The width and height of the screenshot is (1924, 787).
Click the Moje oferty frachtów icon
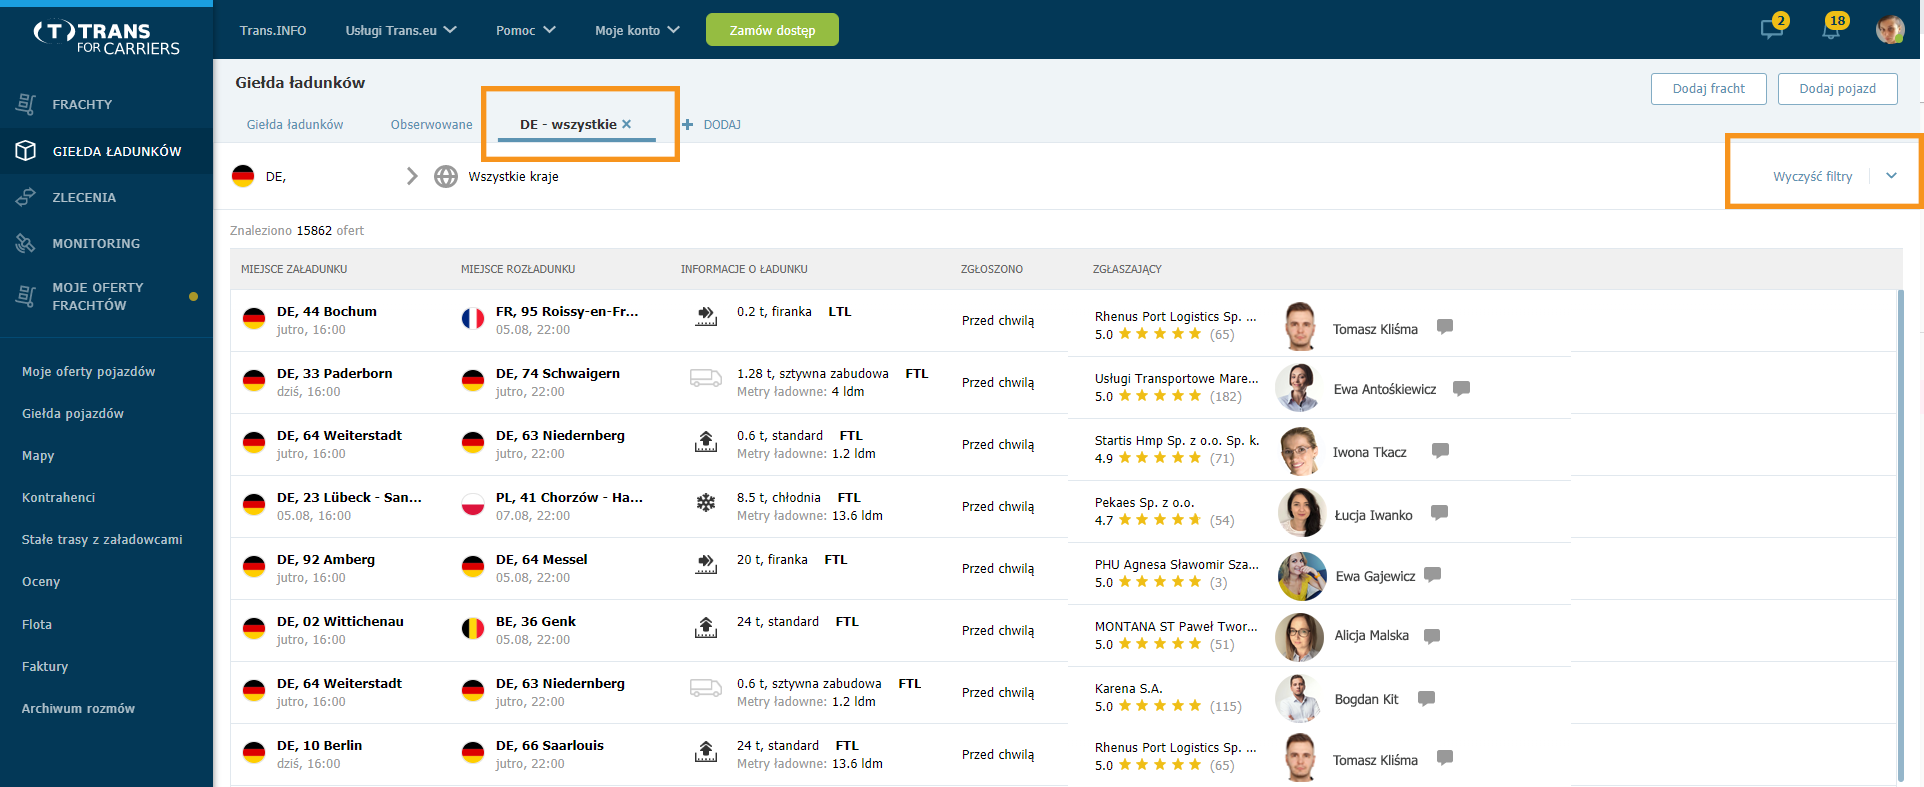click(x=26, y=296)
